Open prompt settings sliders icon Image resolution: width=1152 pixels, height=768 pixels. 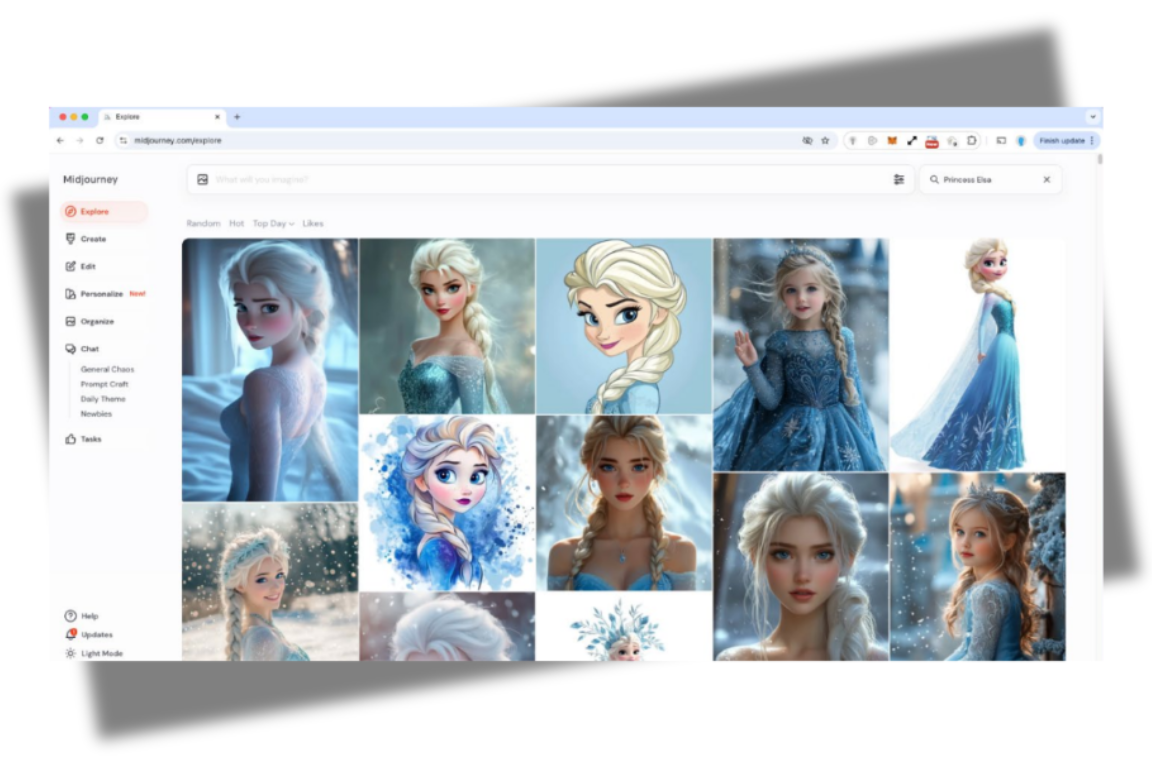899,179
